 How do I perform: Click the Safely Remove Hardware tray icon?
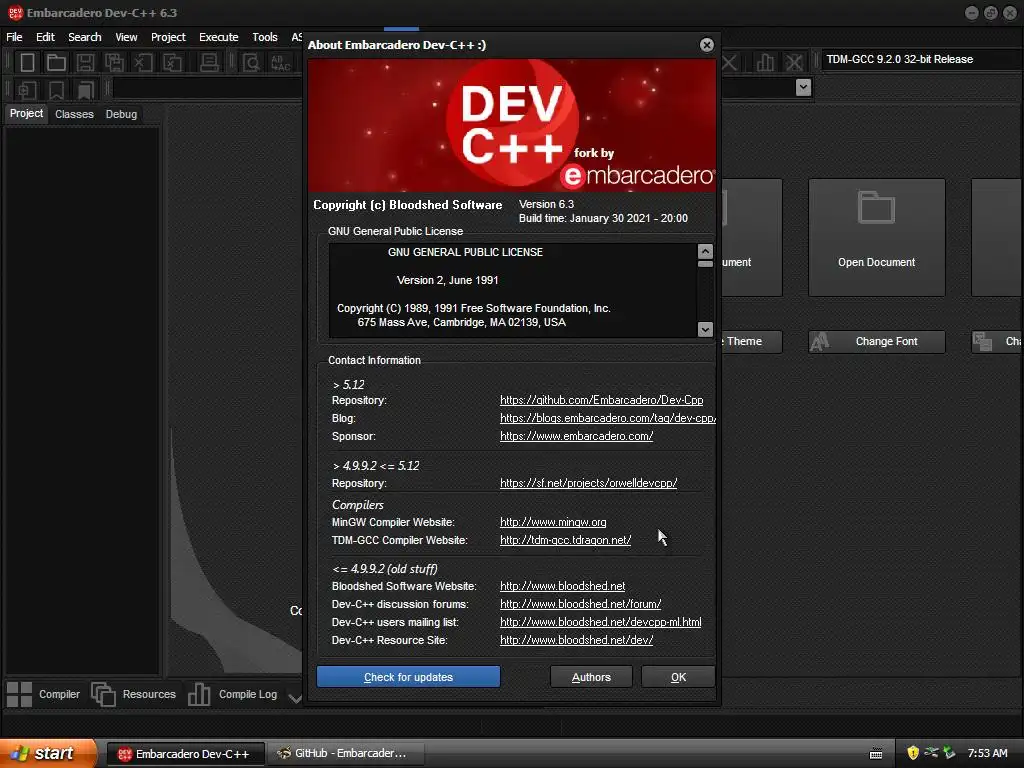pos(950,752)
